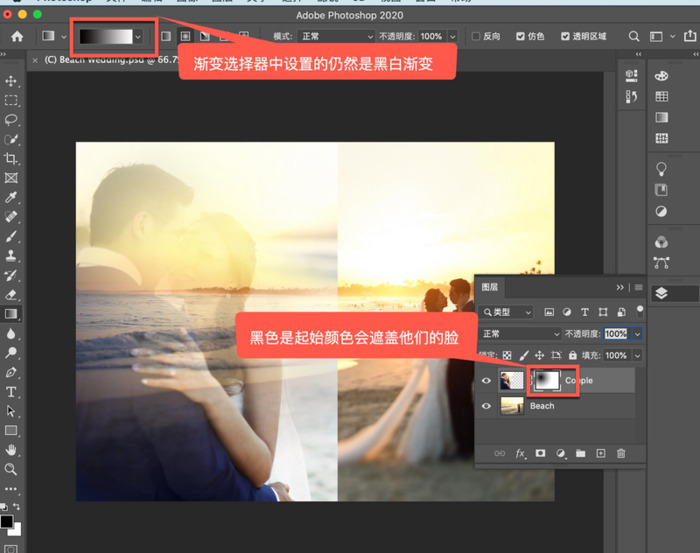Toggle layer filtering on or off

pos(640,312)
